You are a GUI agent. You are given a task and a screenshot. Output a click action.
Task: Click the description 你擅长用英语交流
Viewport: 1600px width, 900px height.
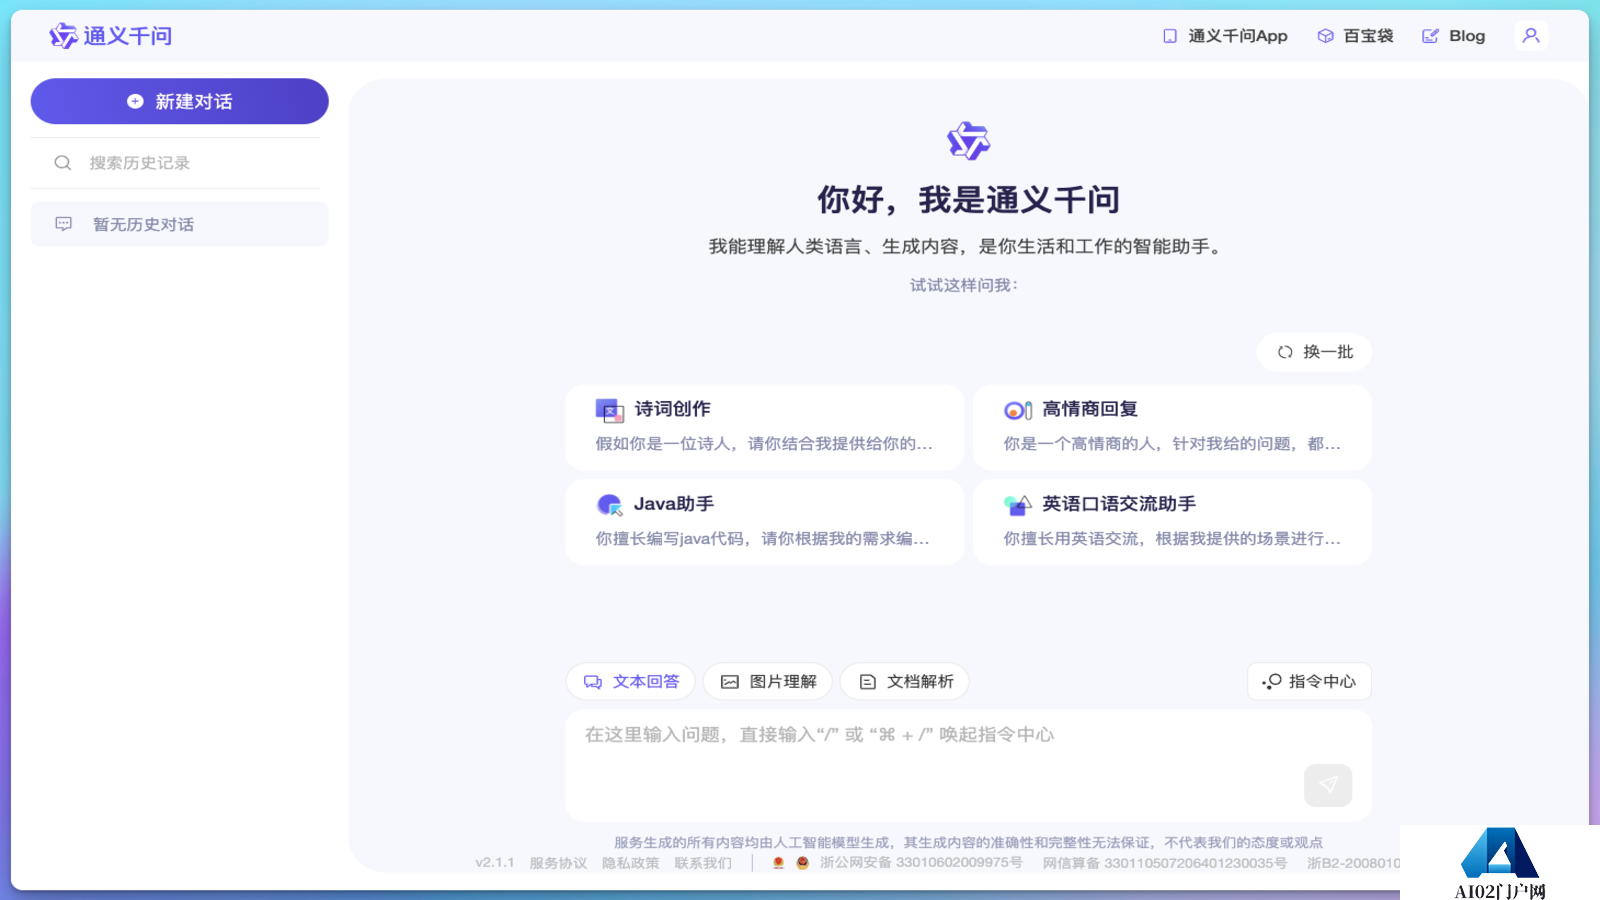(x=1172, y=539)
